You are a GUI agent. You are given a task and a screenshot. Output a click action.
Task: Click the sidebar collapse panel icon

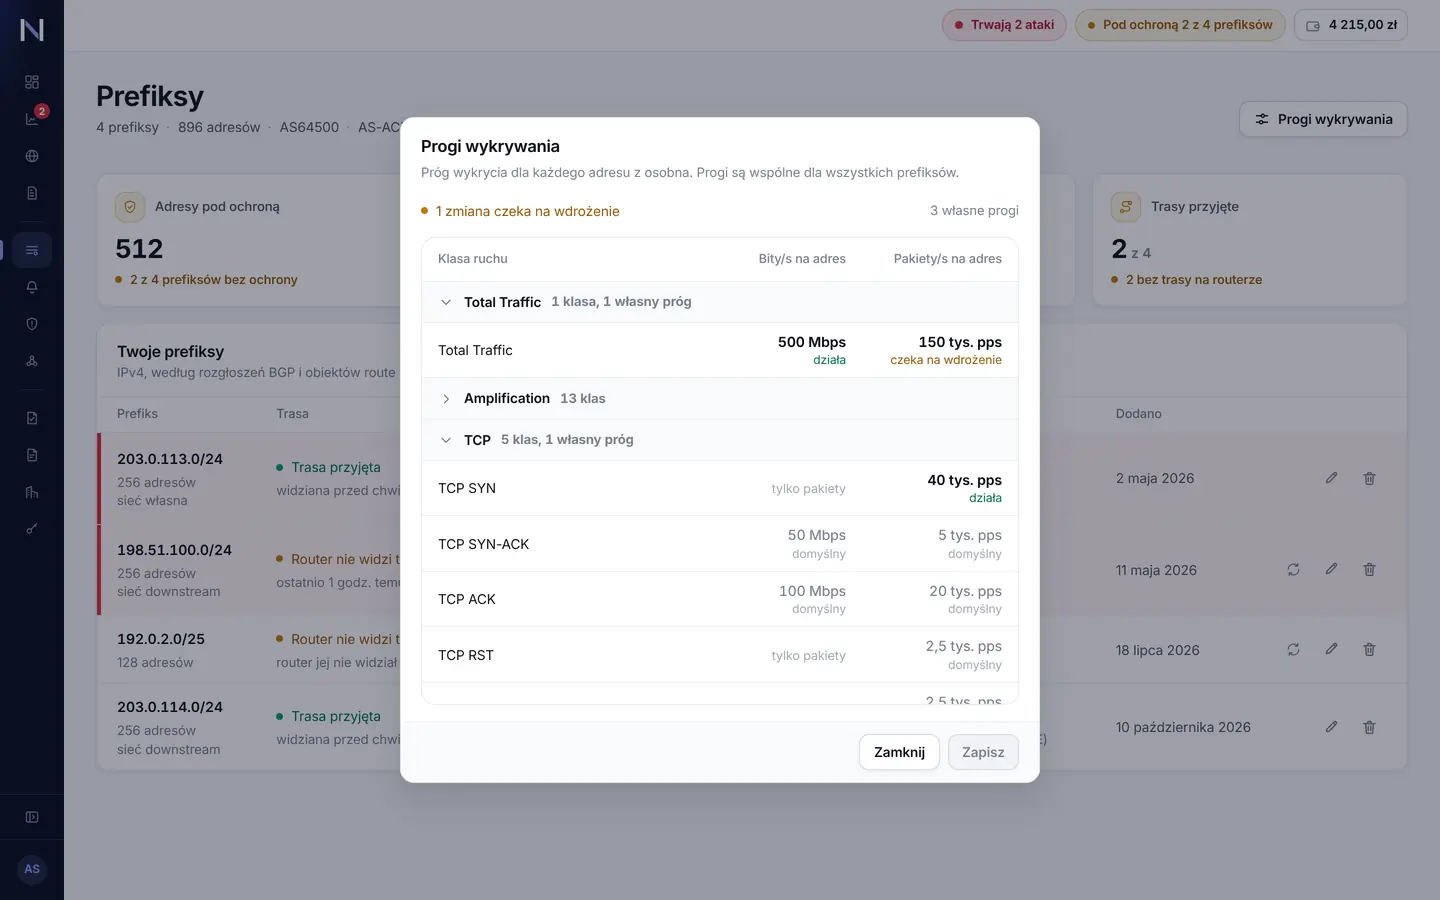click(x=32, y=817)
